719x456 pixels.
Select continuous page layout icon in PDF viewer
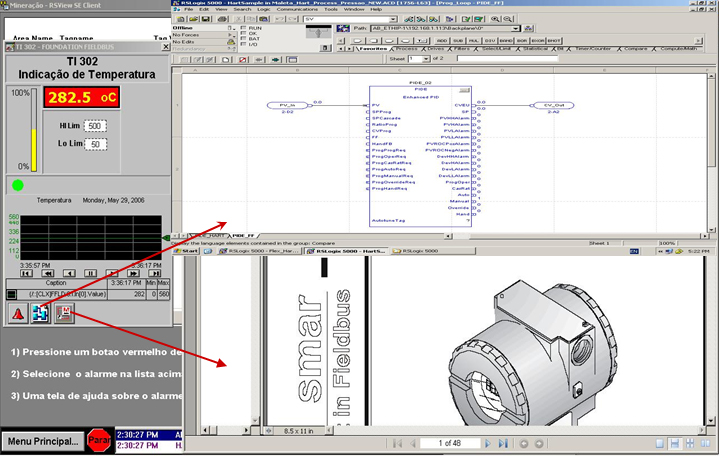click(x=675, y=444)
